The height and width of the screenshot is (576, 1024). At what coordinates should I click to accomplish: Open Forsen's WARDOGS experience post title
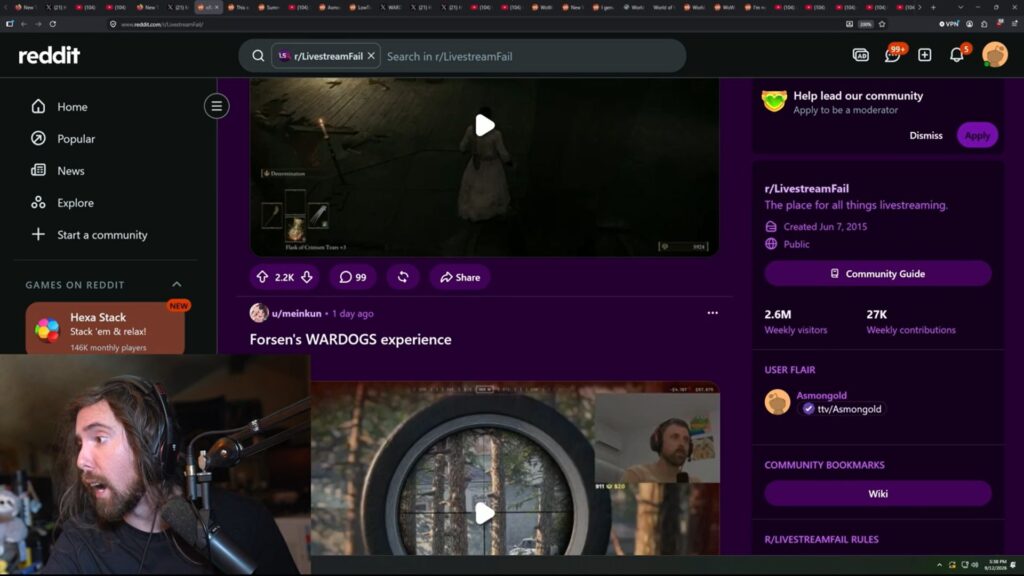coord(350,340)
